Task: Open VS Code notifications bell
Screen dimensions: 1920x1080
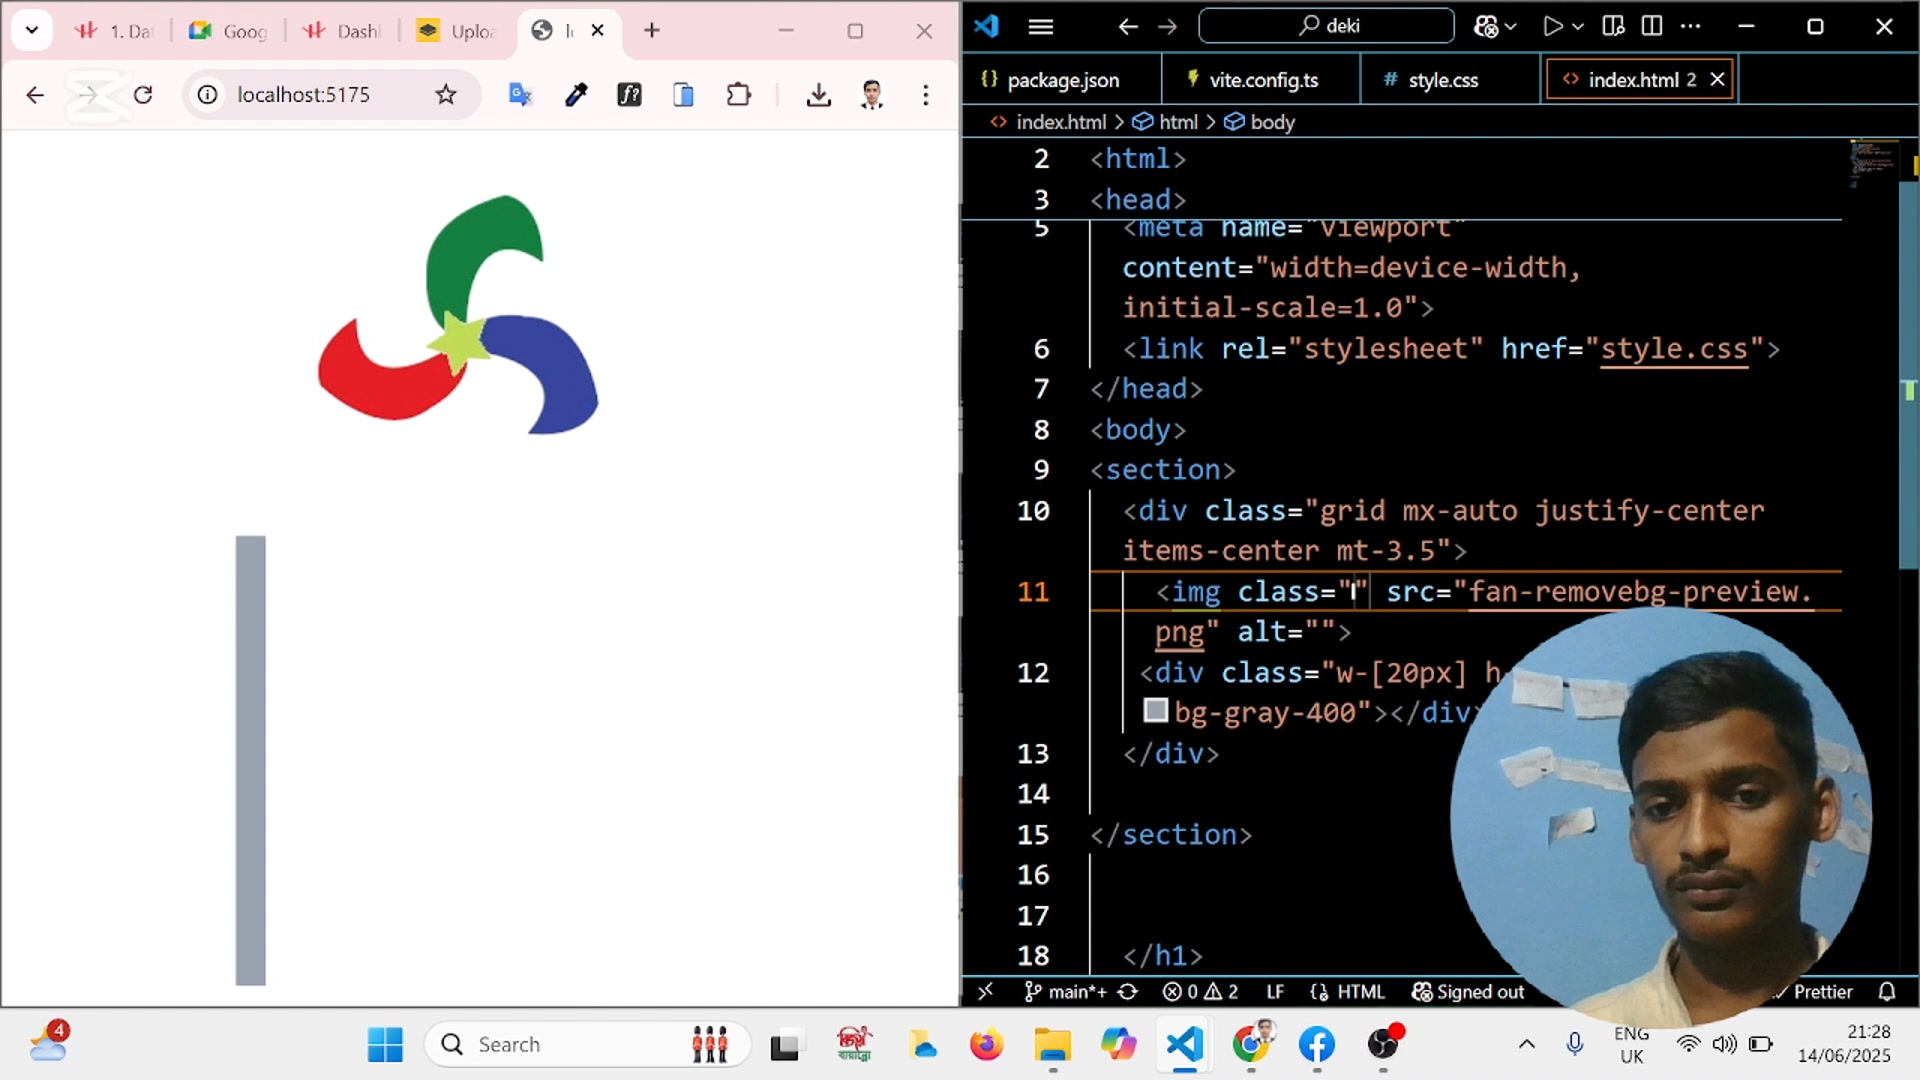Action: tap(1887, 992)
